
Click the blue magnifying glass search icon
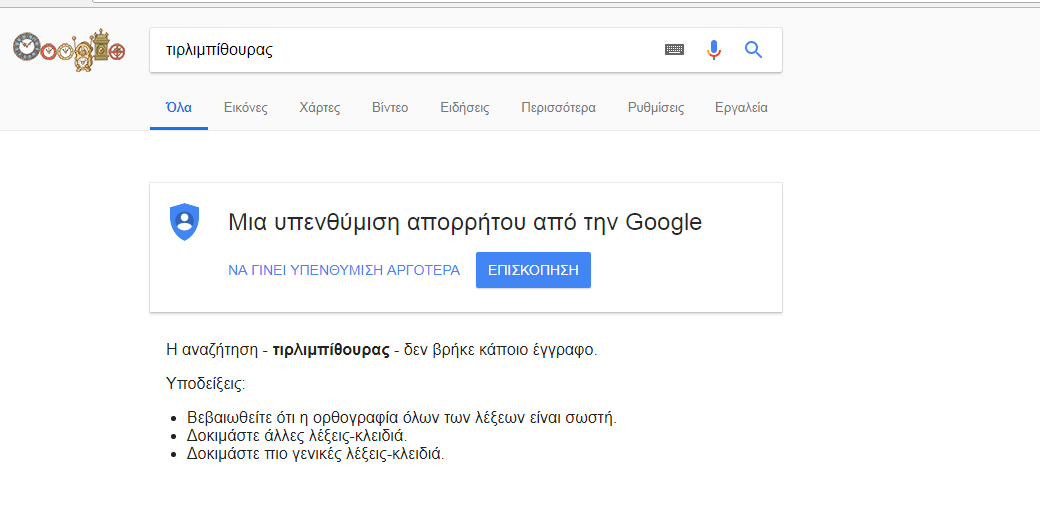753,50
